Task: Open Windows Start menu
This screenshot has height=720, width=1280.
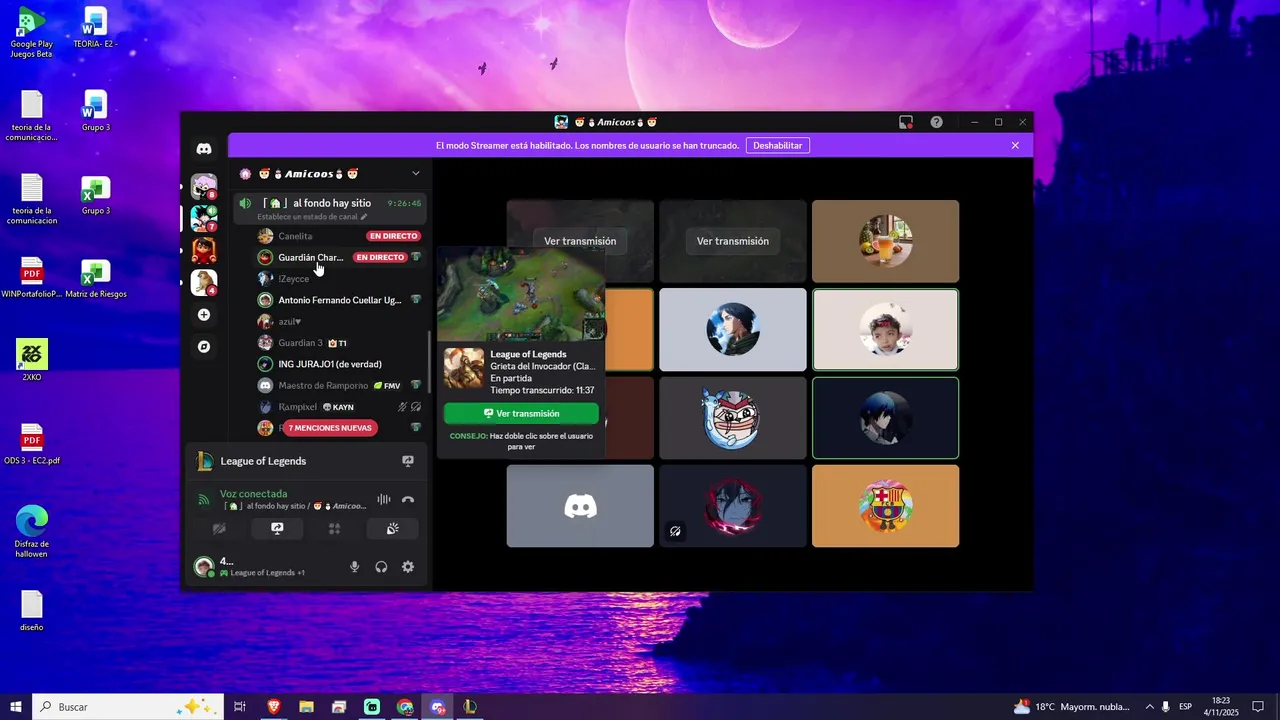Action: point(16,707)
